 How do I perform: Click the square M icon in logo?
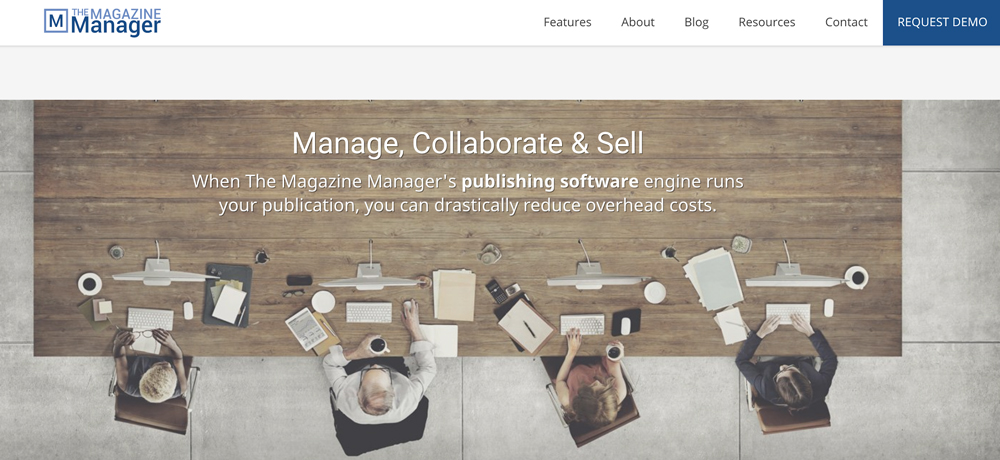point(56,21)
